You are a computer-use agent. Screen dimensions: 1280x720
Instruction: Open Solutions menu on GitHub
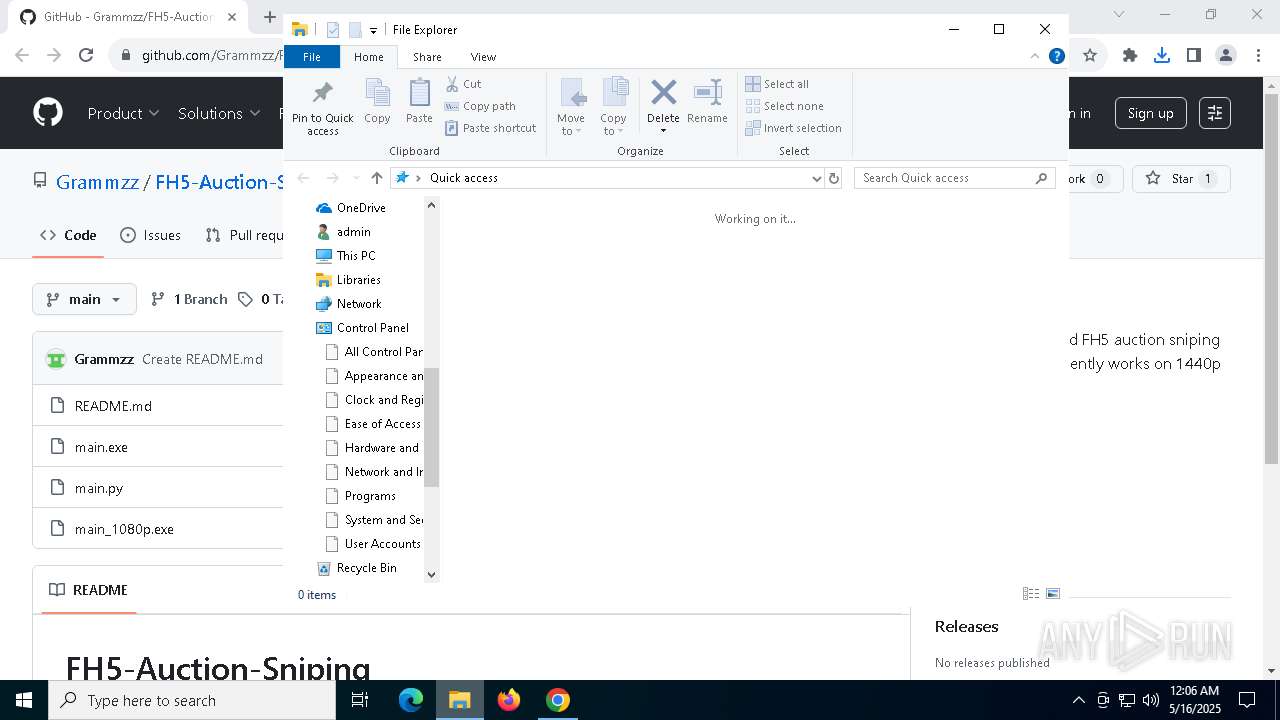click(x=219, y=114)
